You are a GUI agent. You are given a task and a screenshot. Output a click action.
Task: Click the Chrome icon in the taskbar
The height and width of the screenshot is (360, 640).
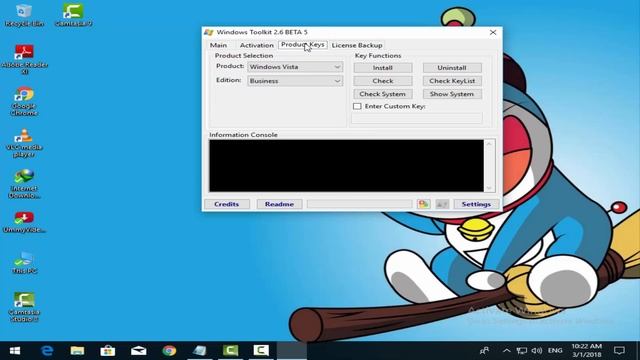(x=169, y=351)
